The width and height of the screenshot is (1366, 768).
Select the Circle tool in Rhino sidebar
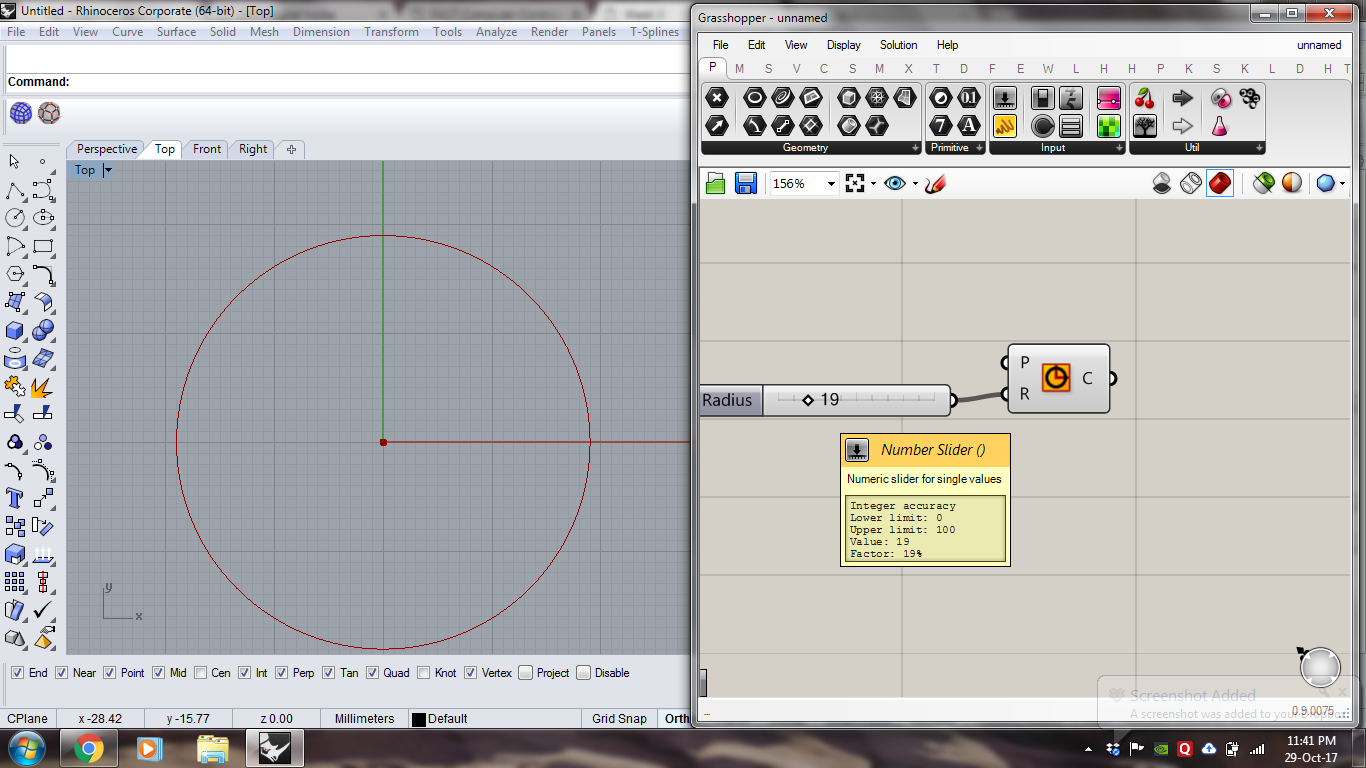coord(15,218)
